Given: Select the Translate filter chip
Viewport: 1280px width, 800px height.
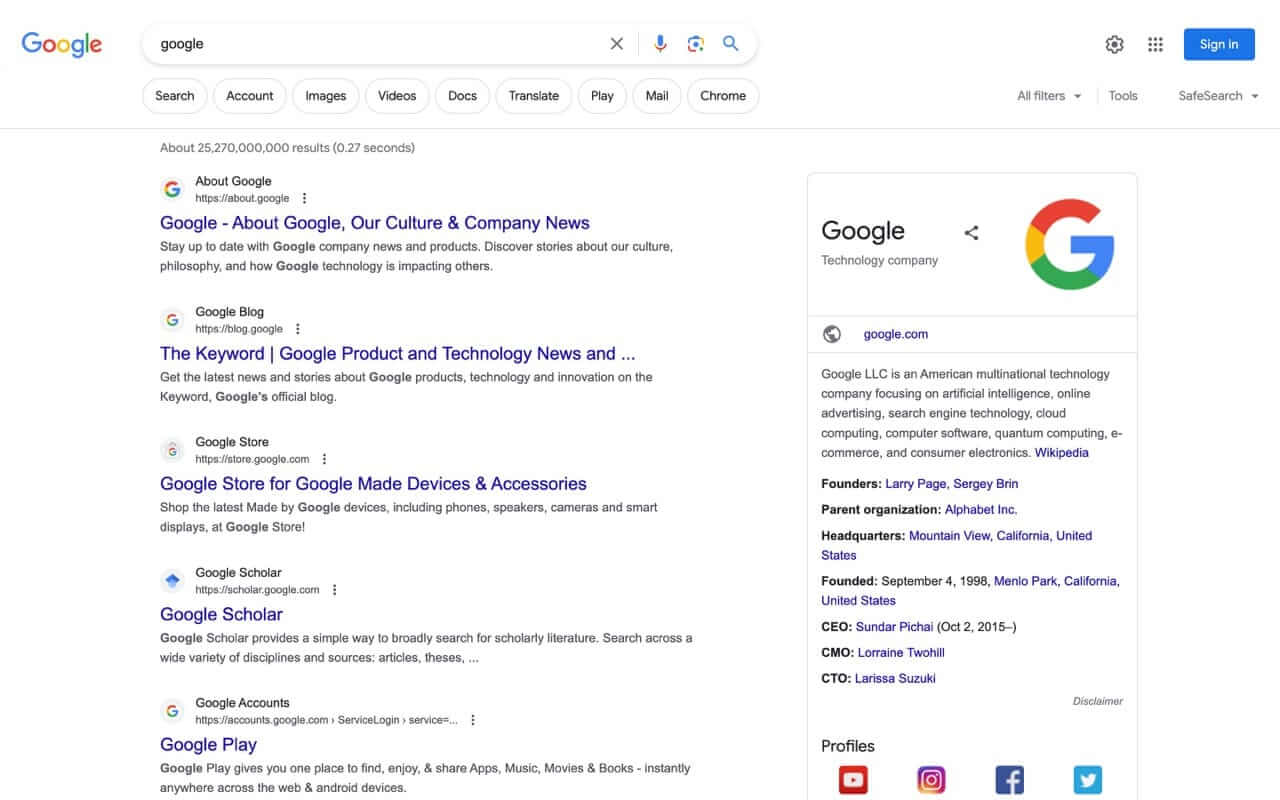Looking at the screenshot, I should pos(534,96).
